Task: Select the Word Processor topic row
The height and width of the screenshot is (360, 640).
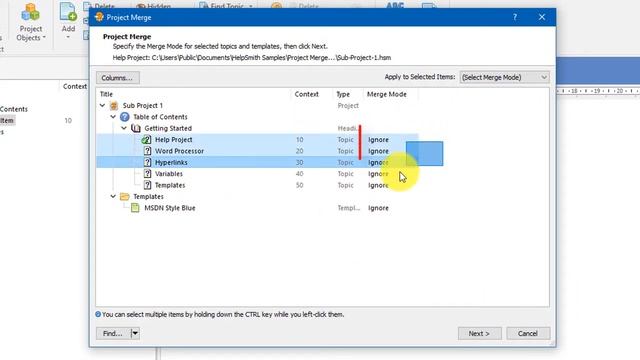Action: coord(257,151)
